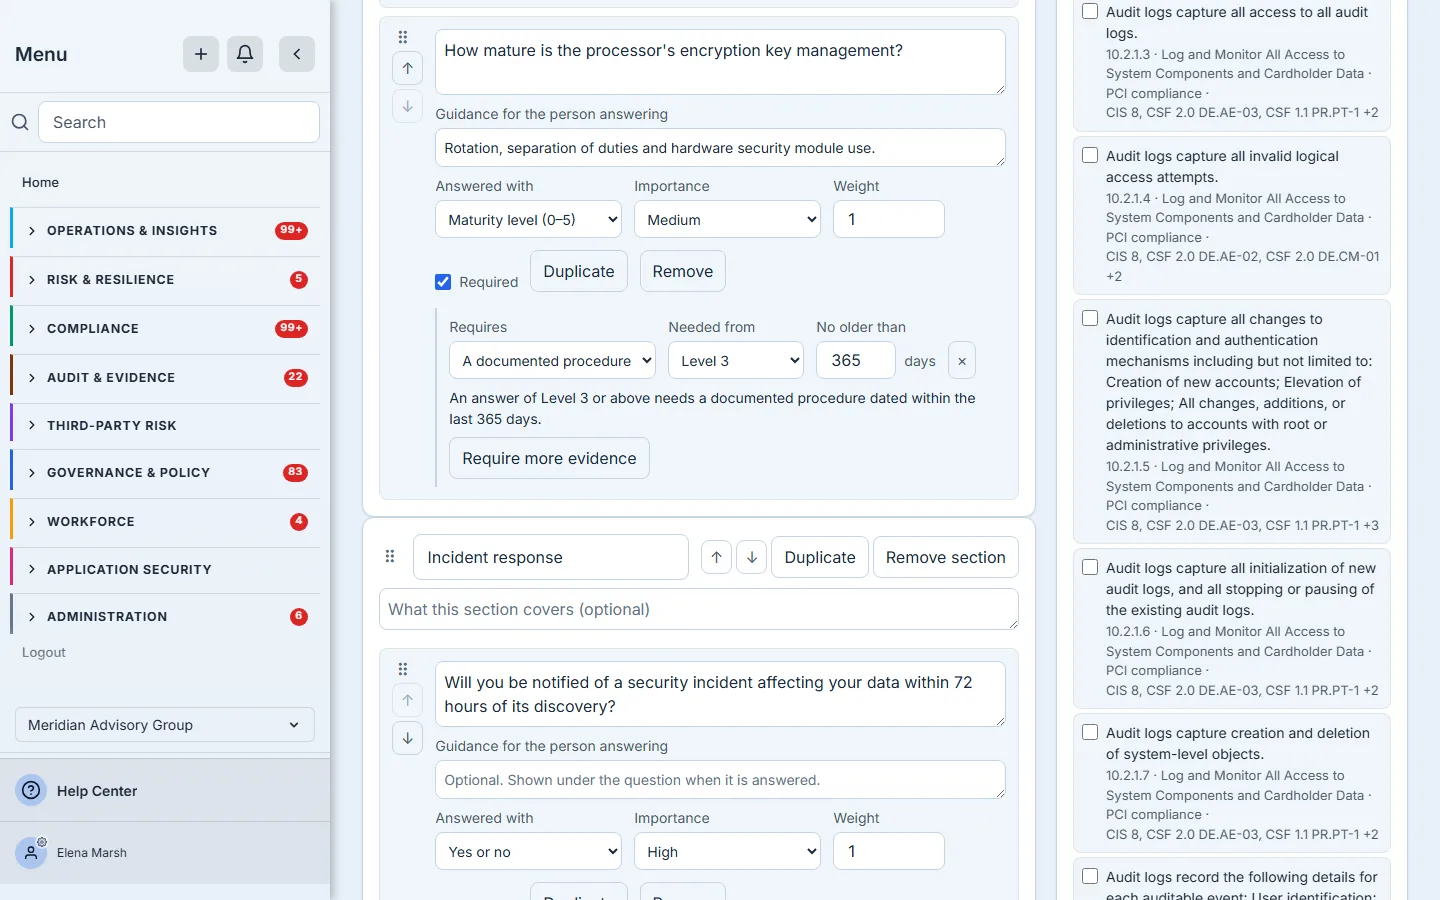Click the Help Center question mark icon
1440x900 pixels.
(x=32, y=790)
